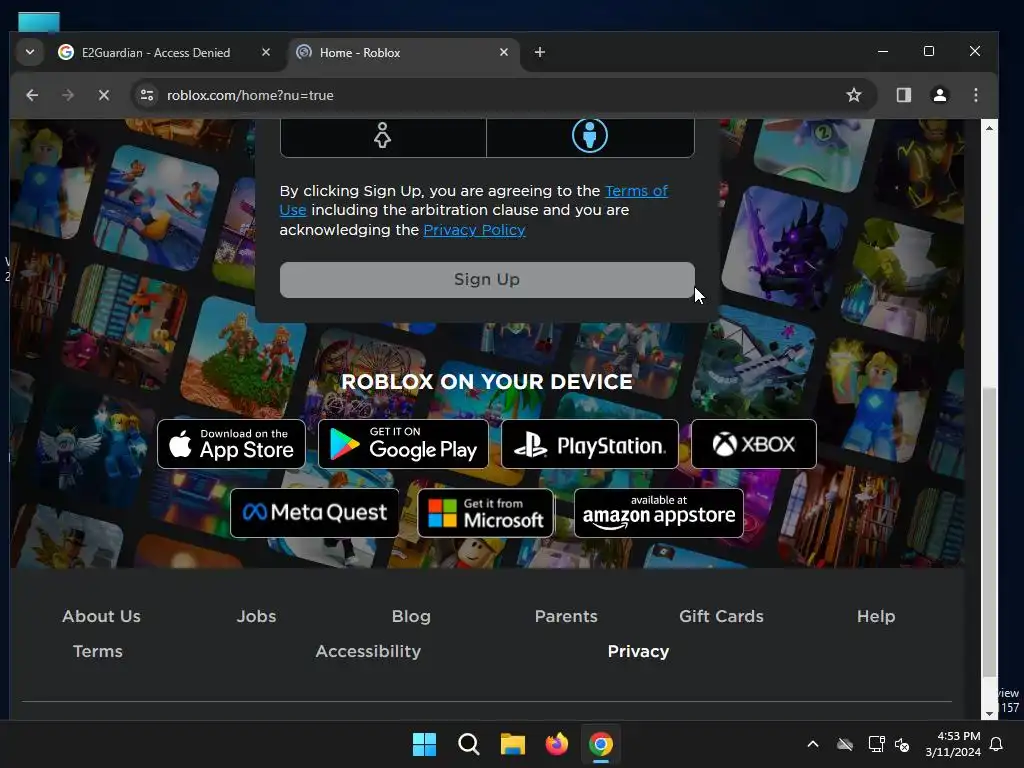Screen dimensions: 1024x768
Task: Open the Privacy footer link
Action: click(x=638, y=651)
